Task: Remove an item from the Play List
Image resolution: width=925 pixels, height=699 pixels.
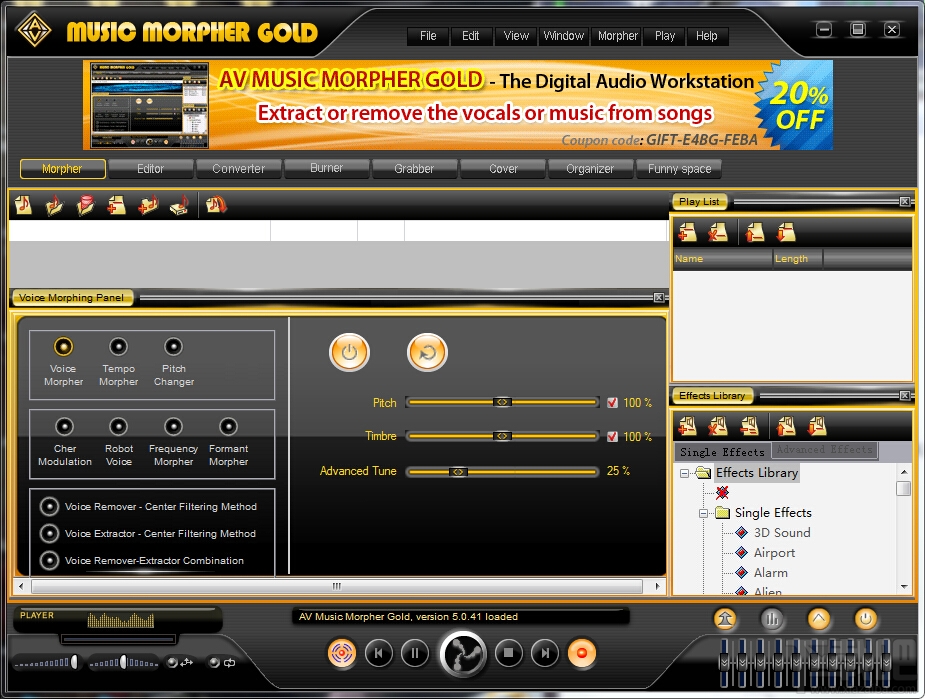Action: click(x=717, y=232)
